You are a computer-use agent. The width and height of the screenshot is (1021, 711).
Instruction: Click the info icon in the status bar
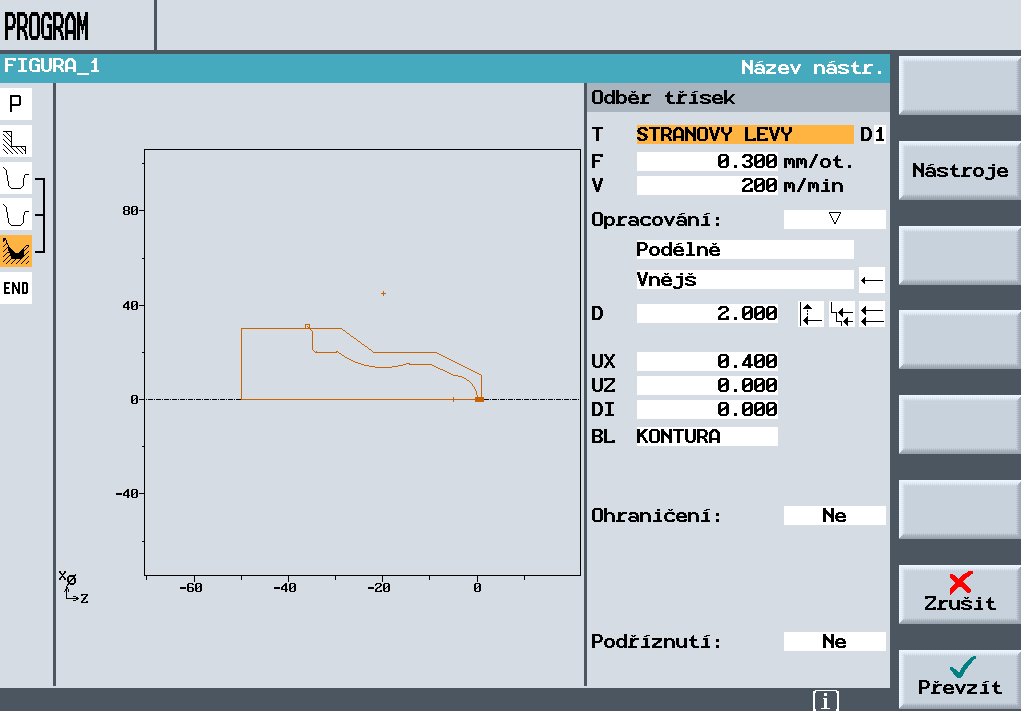click(x=826, y=701)
